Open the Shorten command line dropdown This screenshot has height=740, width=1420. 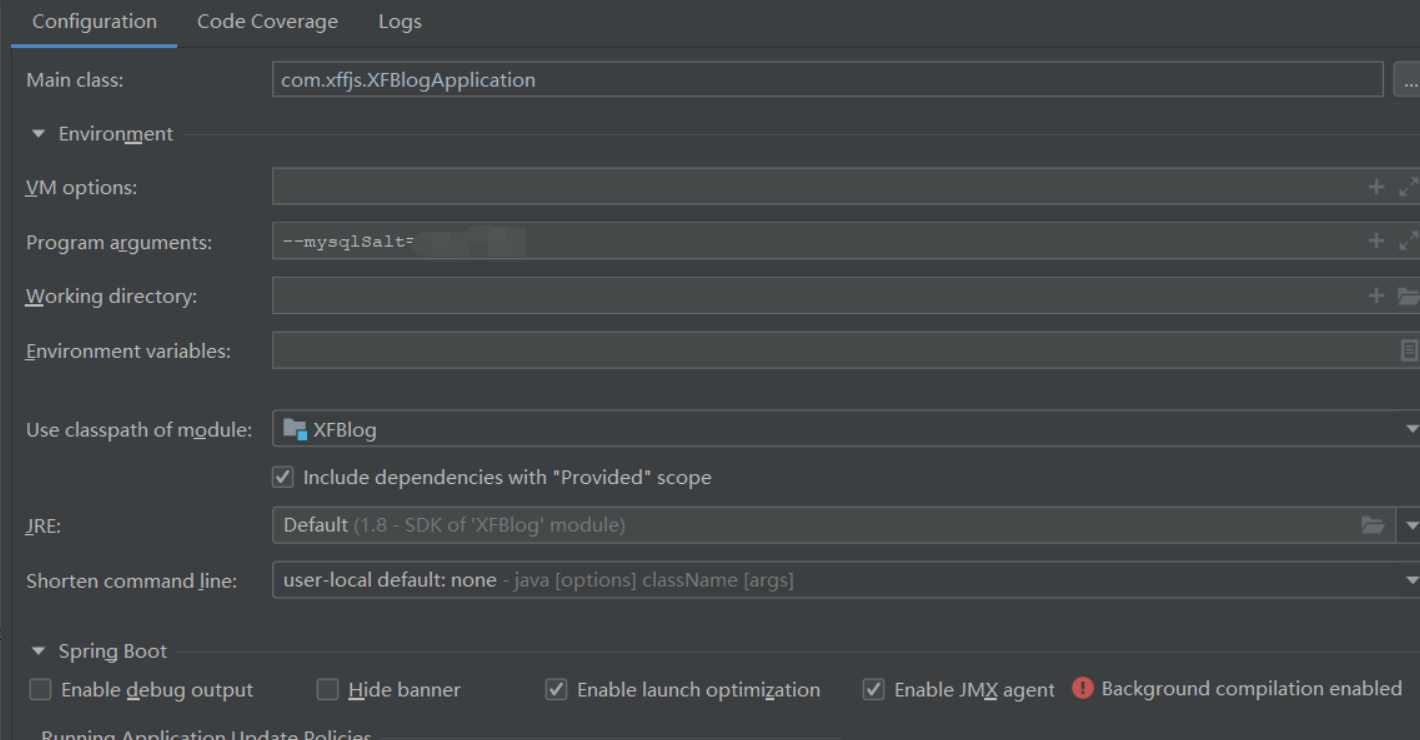(1410, 580)
